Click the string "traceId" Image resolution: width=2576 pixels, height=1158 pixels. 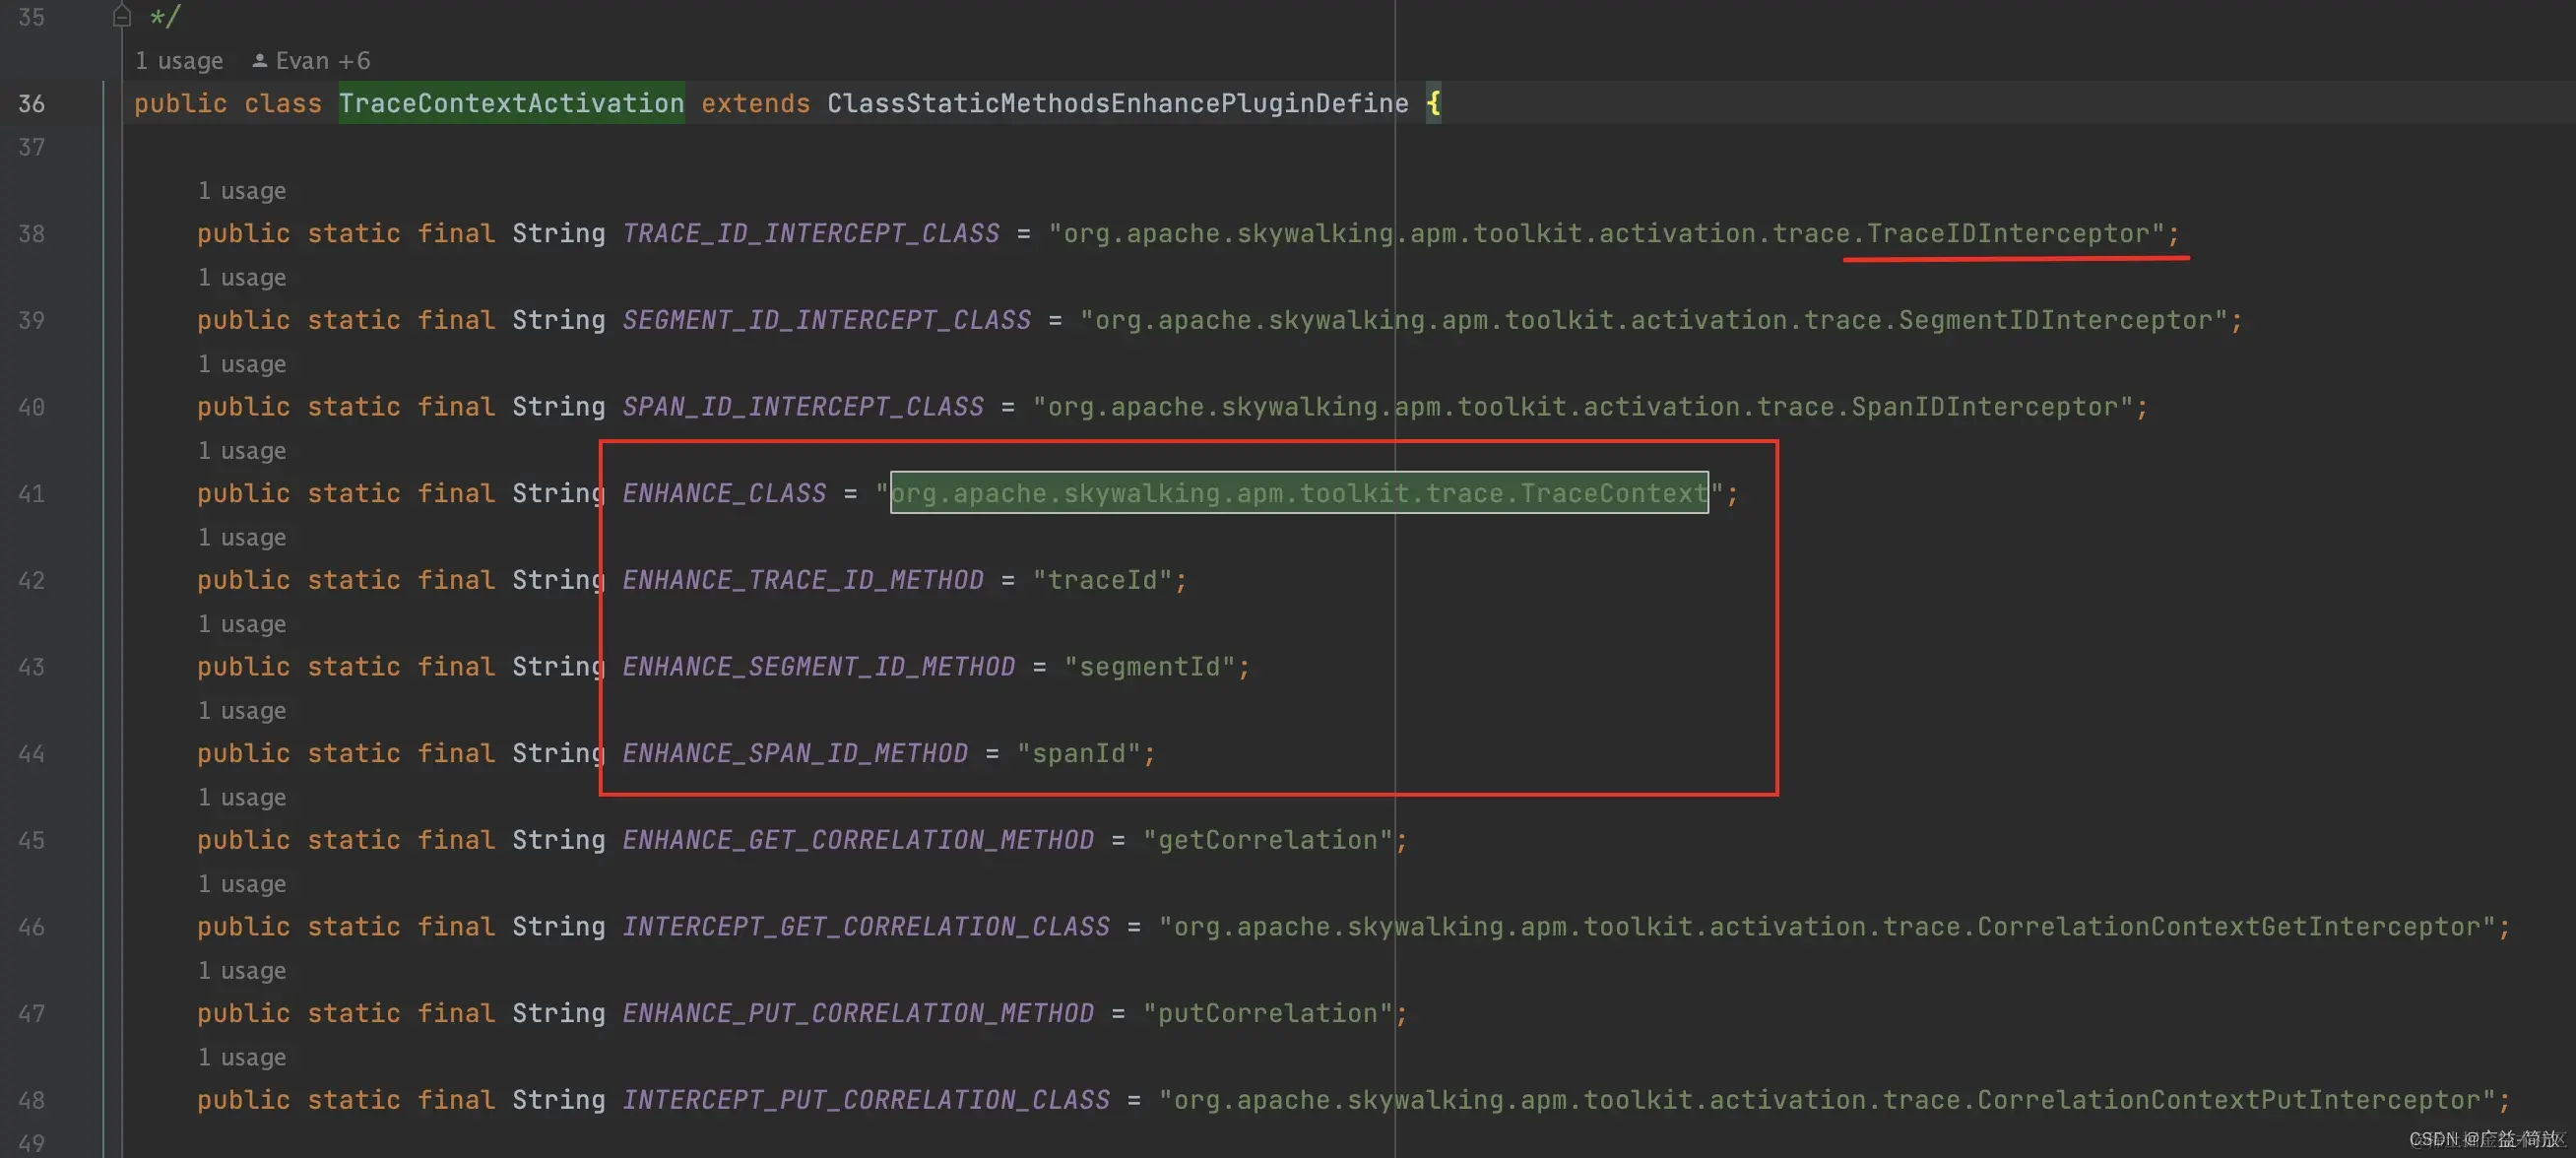click(1102, 580)
